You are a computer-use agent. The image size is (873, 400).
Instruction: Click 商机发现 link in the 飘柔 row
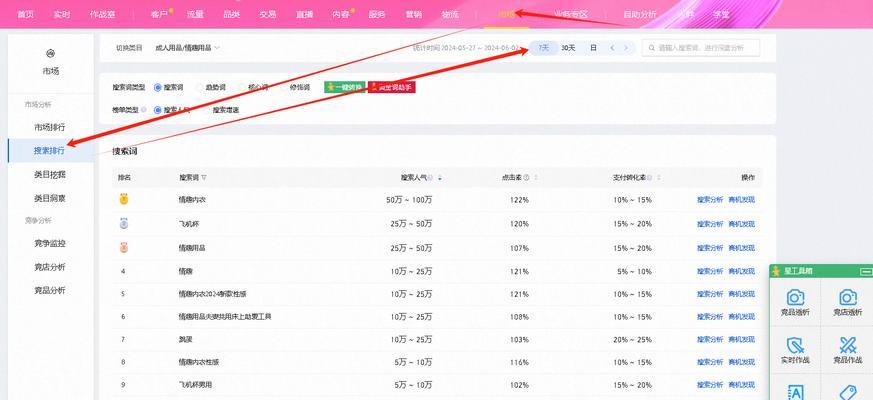[742, 339]
